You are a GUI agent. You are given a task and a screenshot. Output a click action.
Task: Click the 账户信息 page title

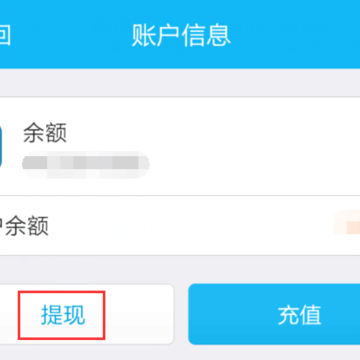pyautogui.click(x=181, y=35)
